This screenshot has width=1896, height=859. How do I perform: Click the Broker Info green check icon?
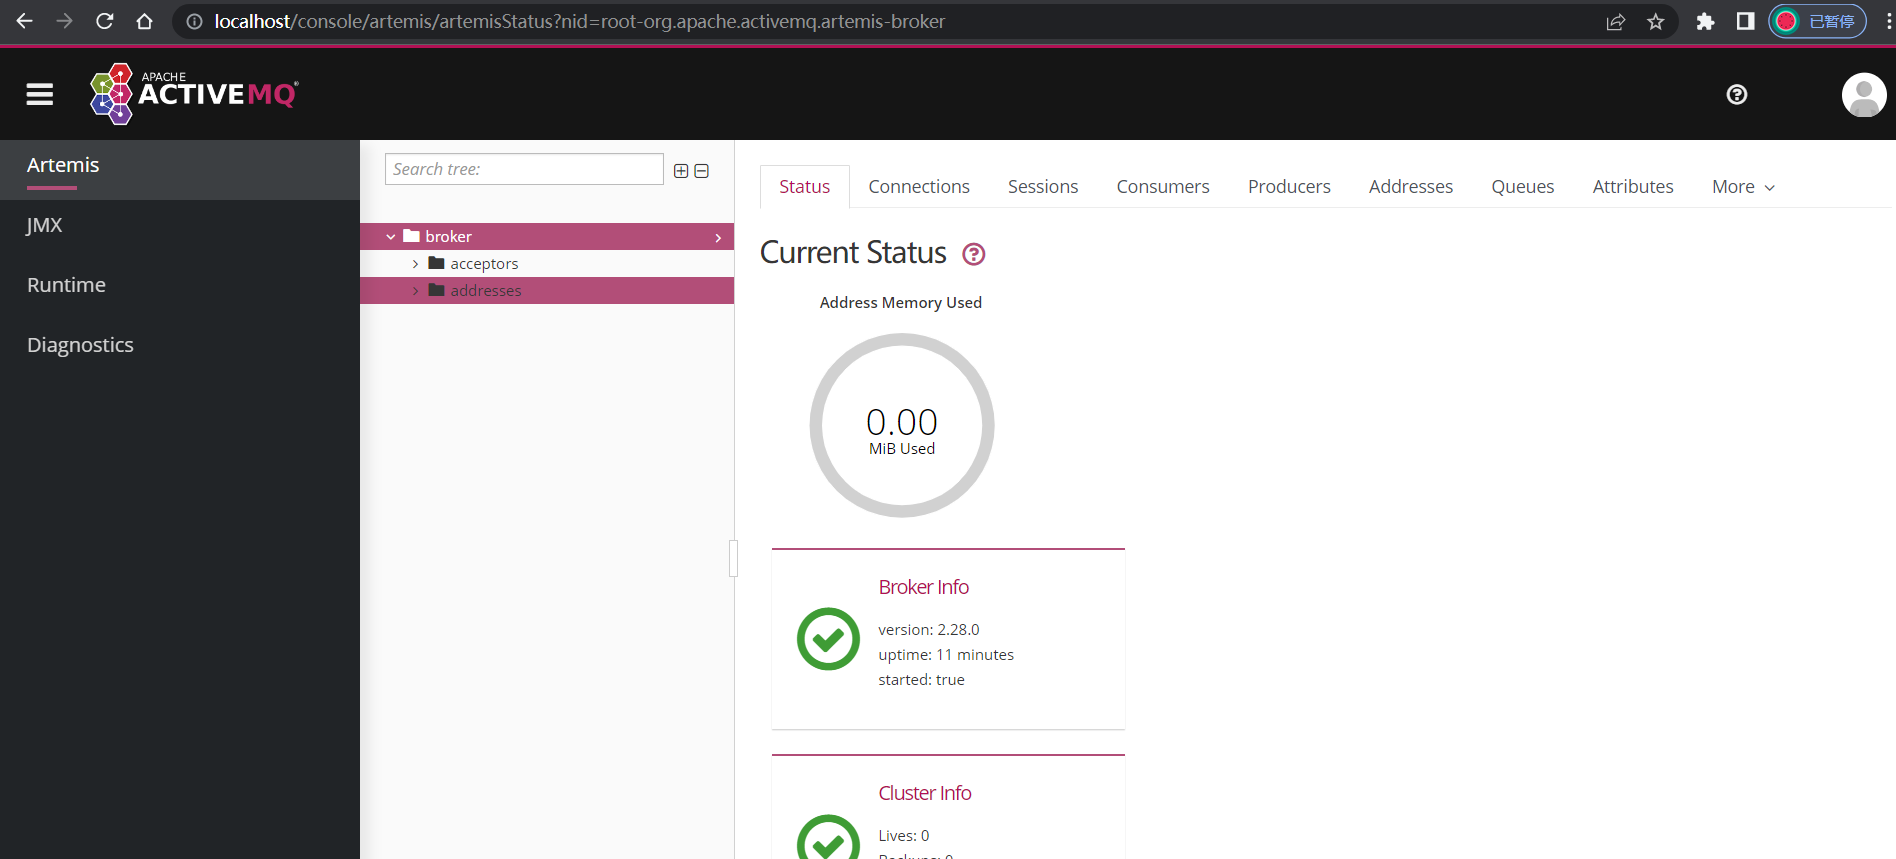point(828,639)
